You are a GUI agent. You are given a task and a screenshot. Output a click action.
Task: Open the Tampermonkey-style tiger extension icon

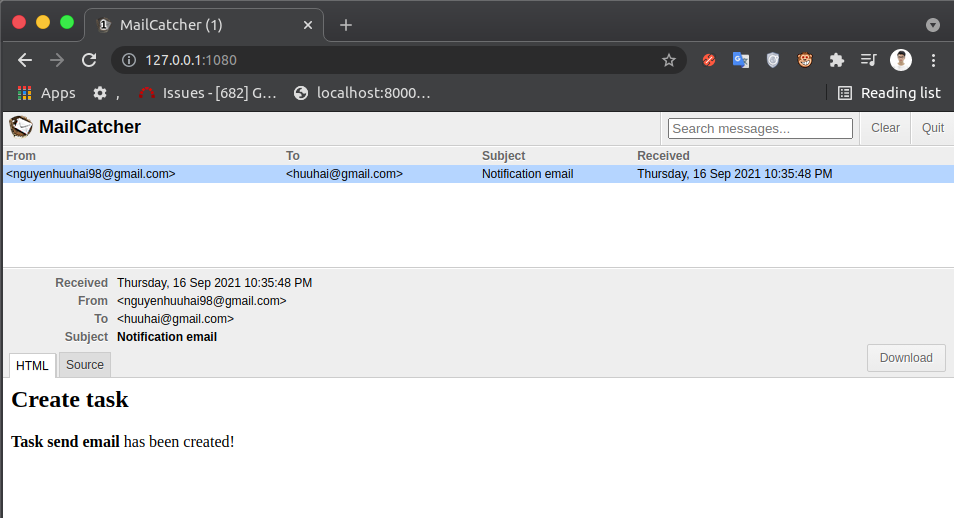tap(805, 60)
